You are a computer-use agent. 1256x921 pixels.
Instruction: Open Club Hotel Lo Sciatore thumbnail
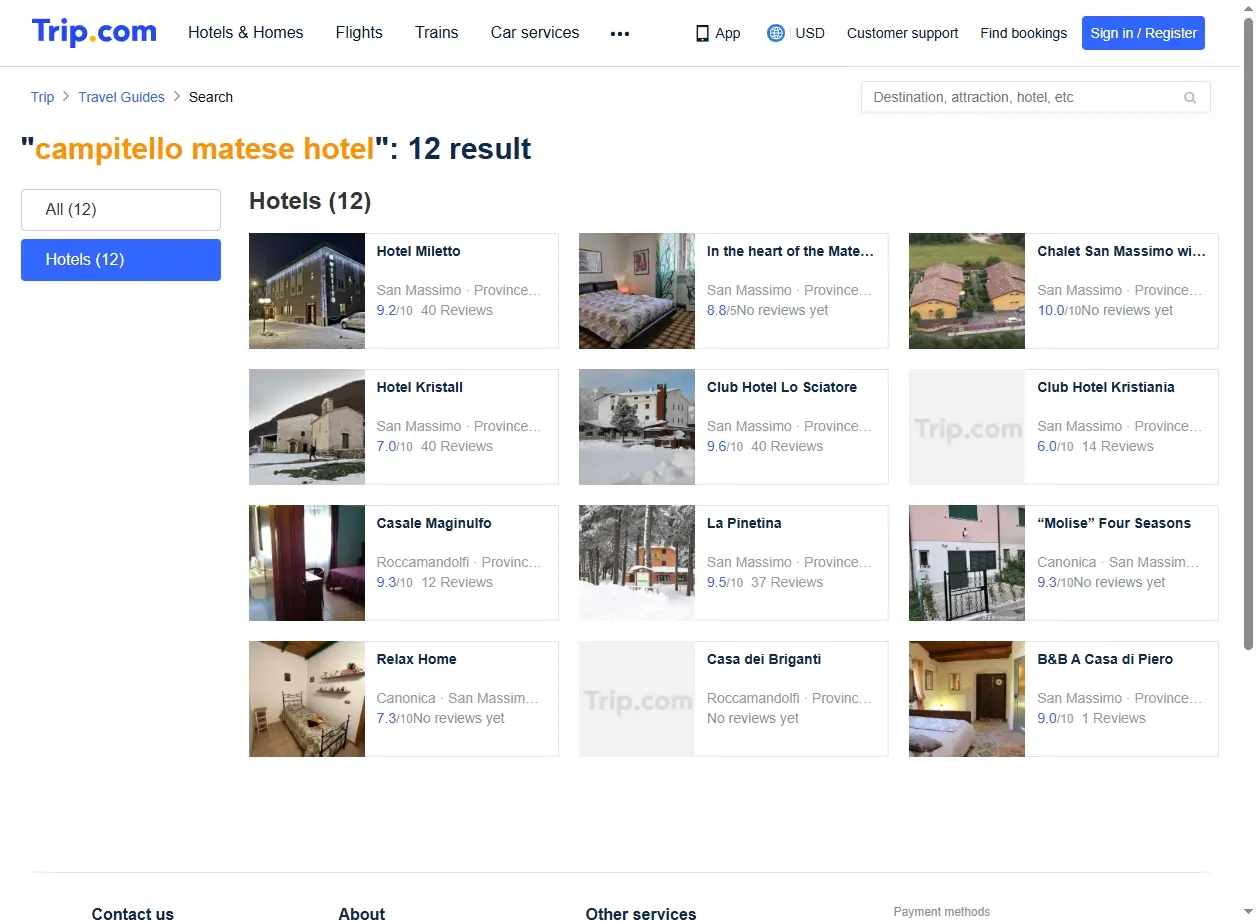coord(637,427)
